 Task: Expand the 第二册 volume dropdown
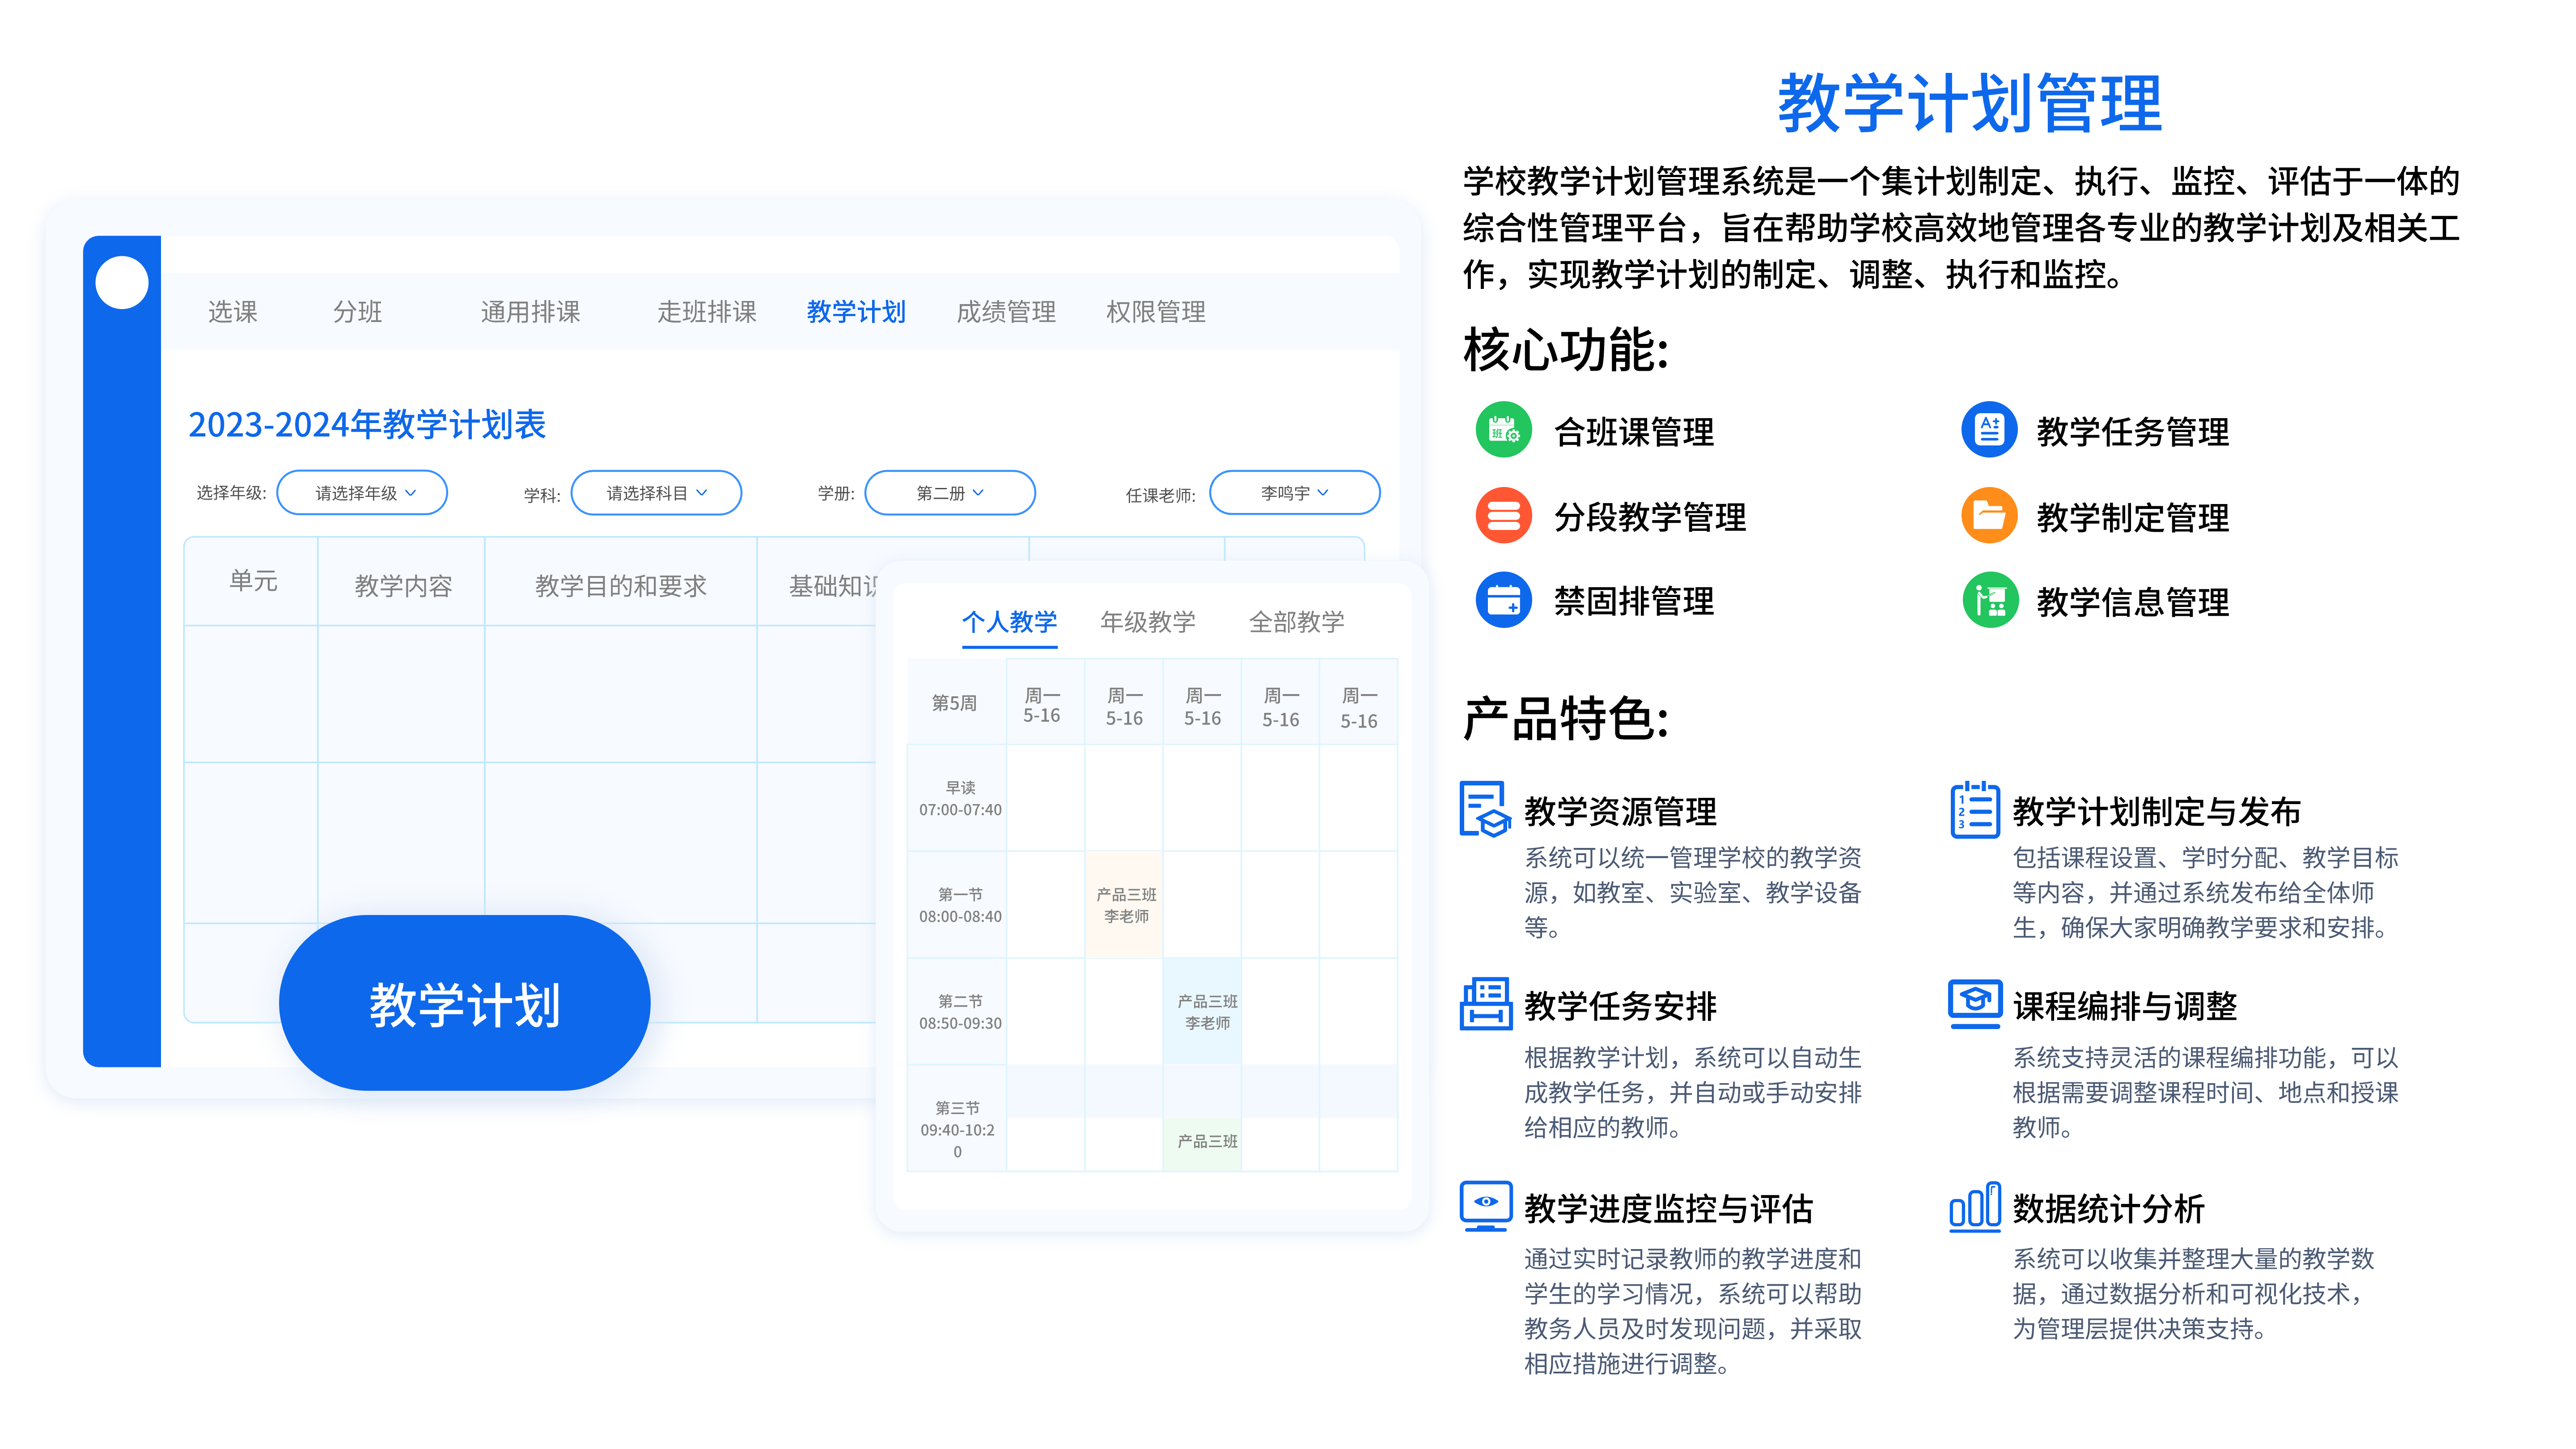[x=950, y=493]
